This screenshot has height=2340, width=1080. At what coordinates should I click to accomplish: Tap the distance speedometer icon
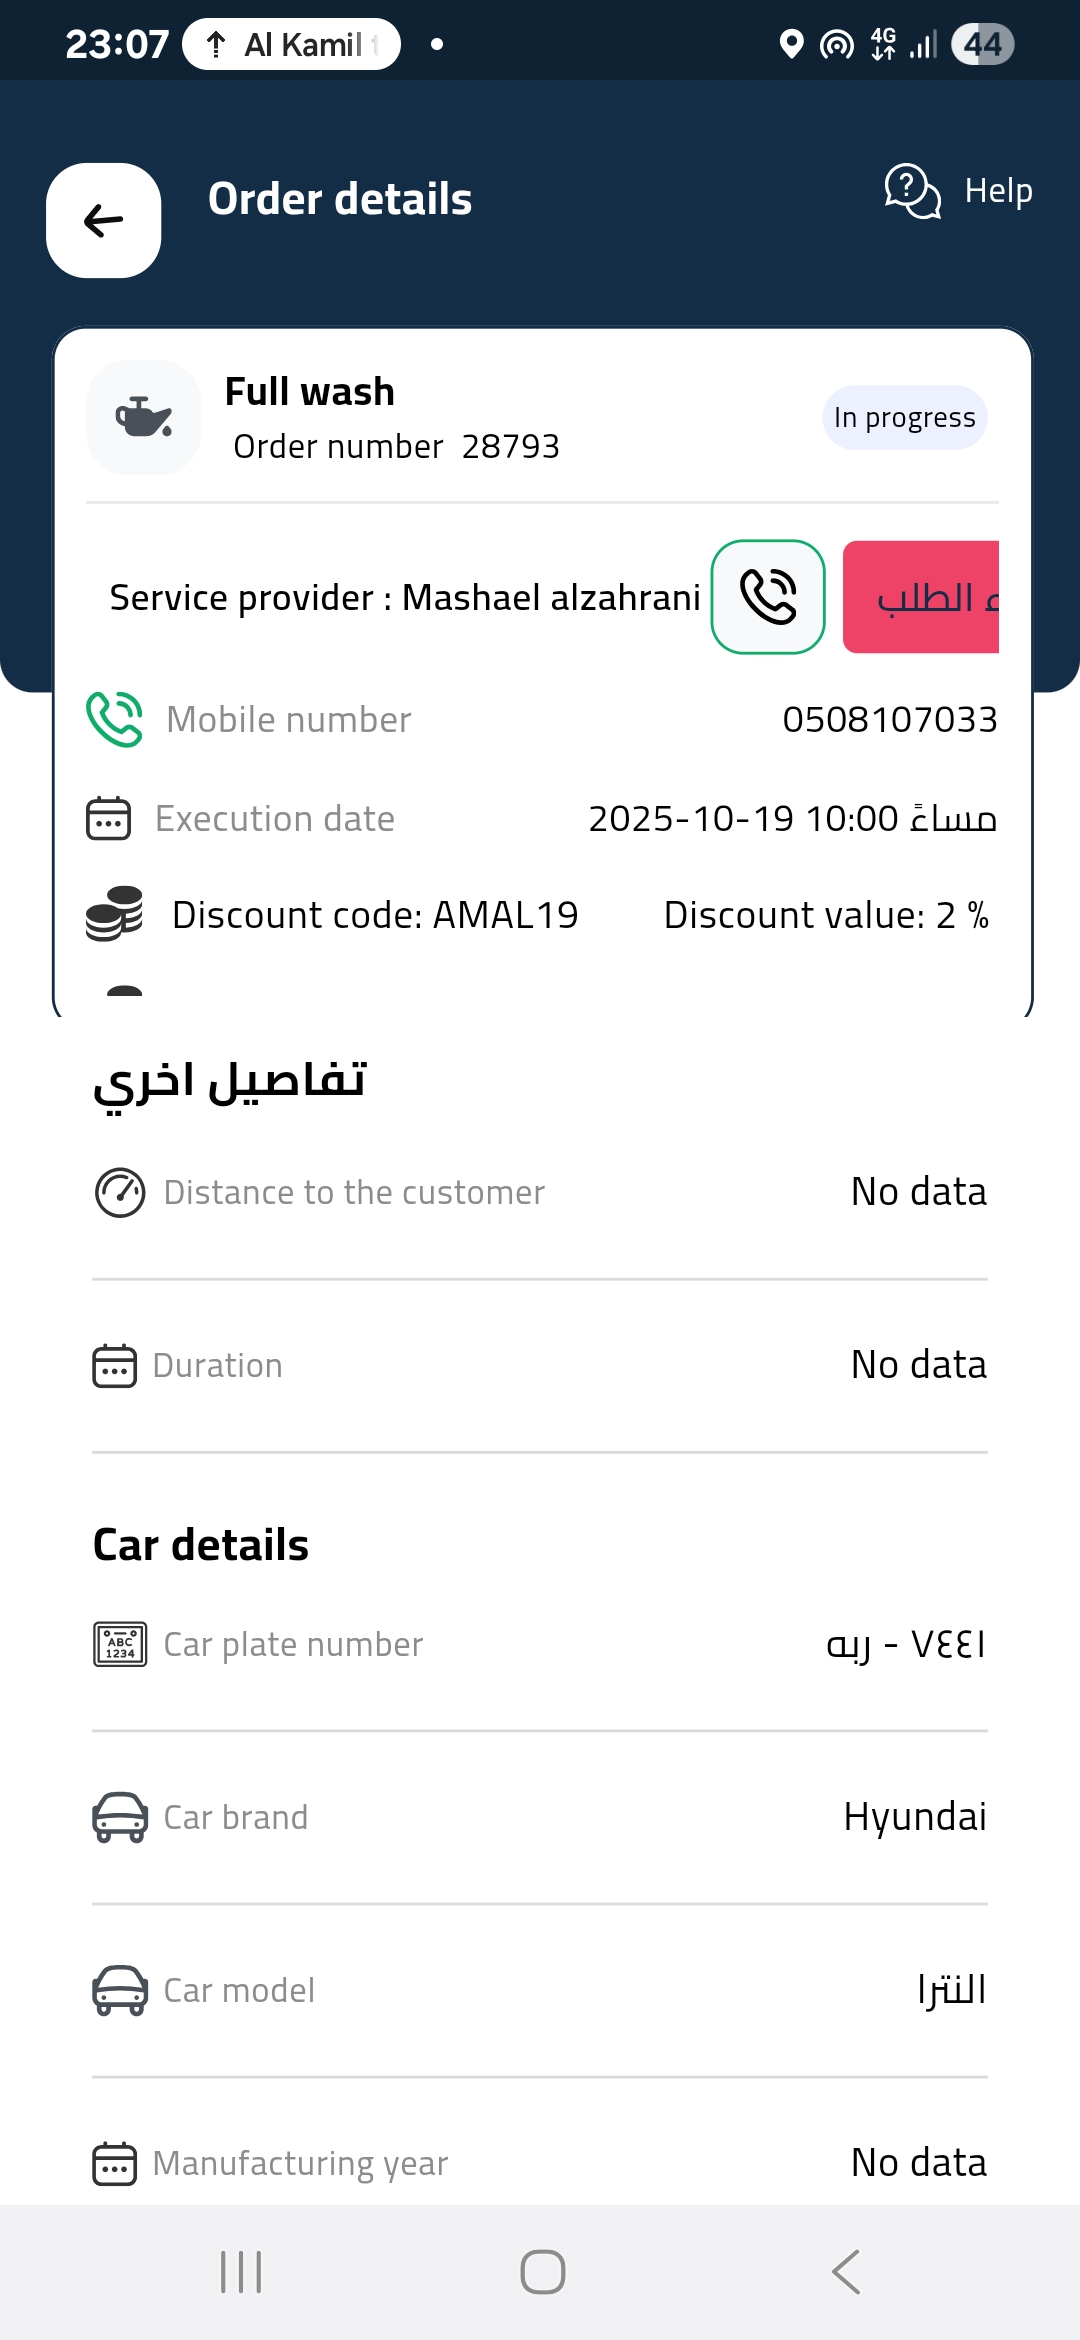pyautogui.click(x=120, y=1192)
